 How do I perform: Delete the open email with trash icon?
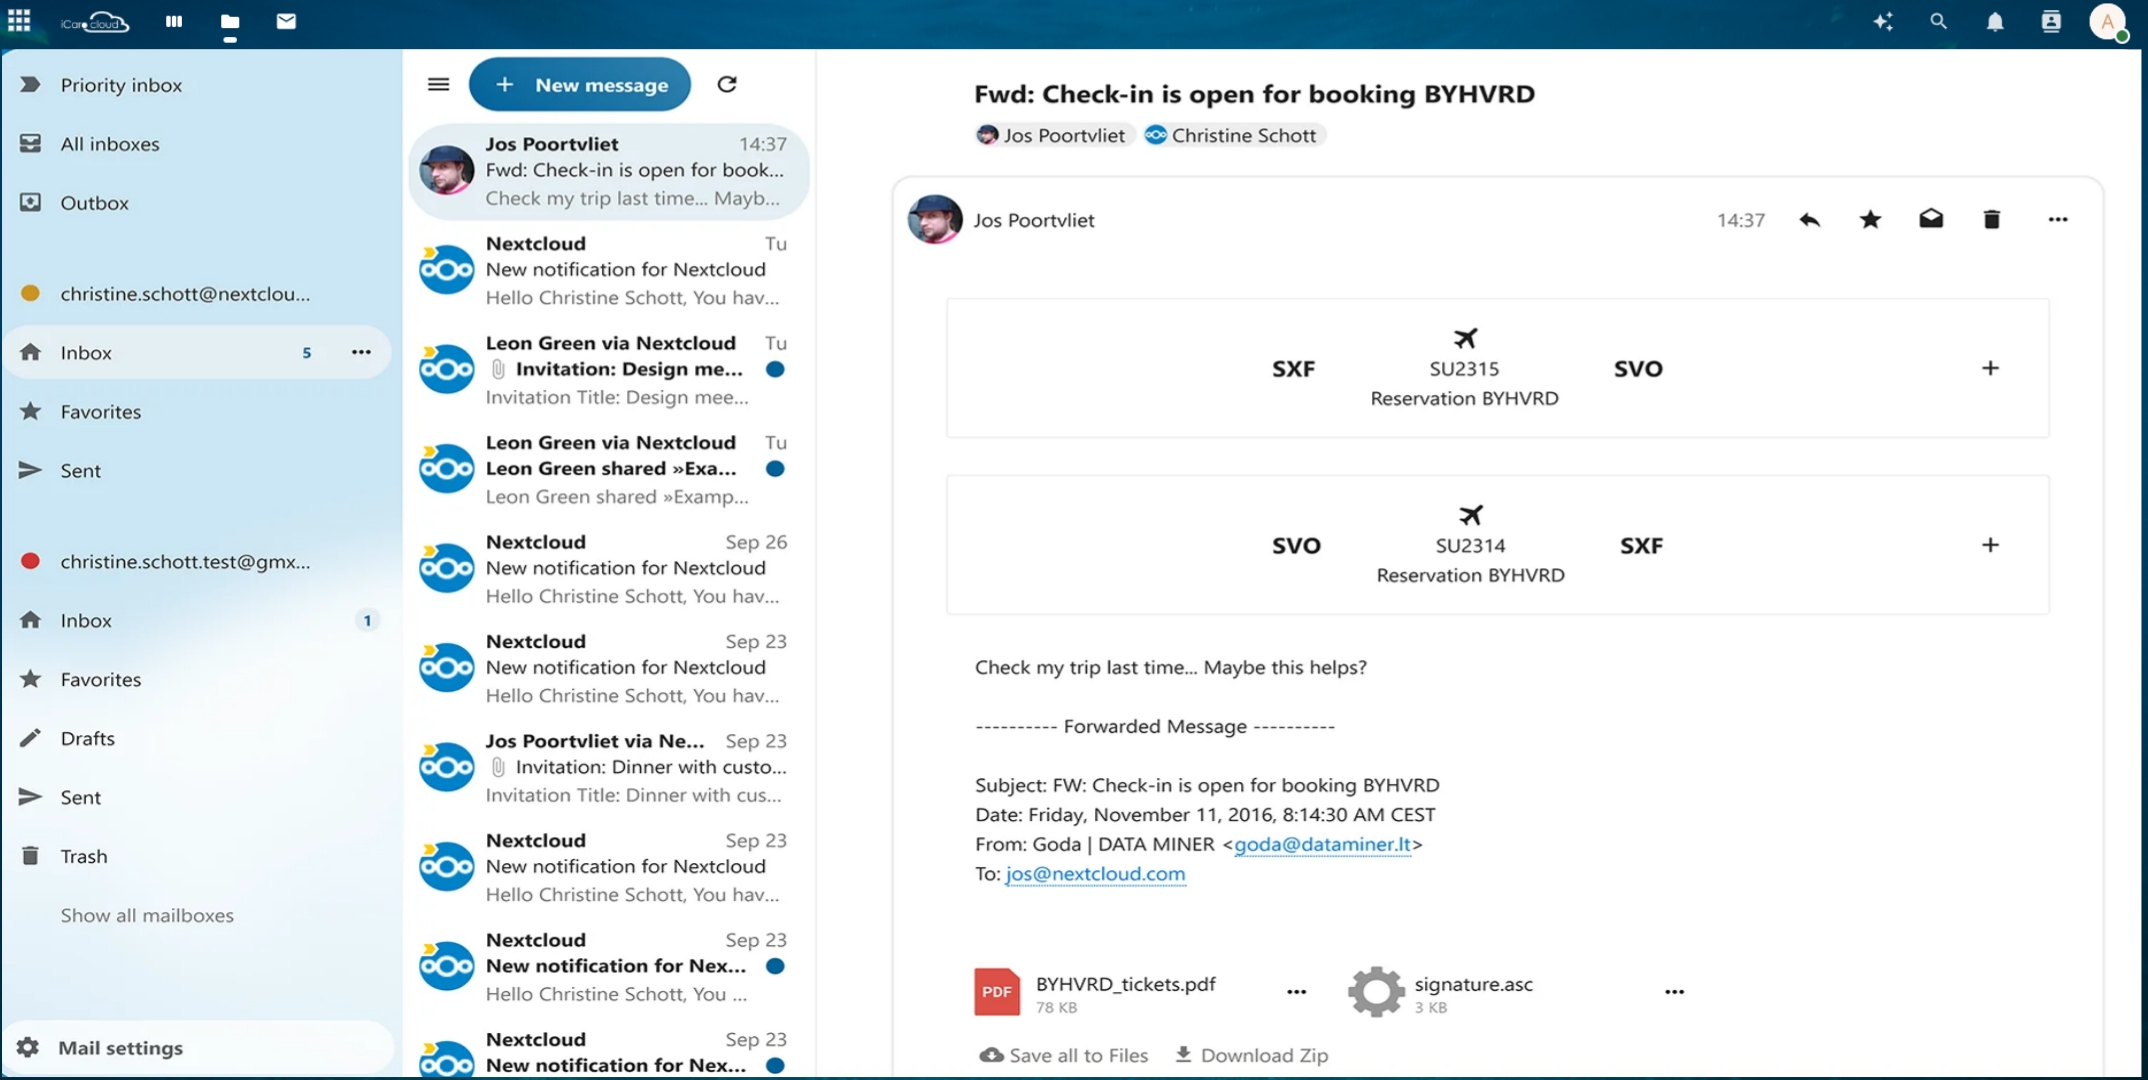(x=1991, y=220)
